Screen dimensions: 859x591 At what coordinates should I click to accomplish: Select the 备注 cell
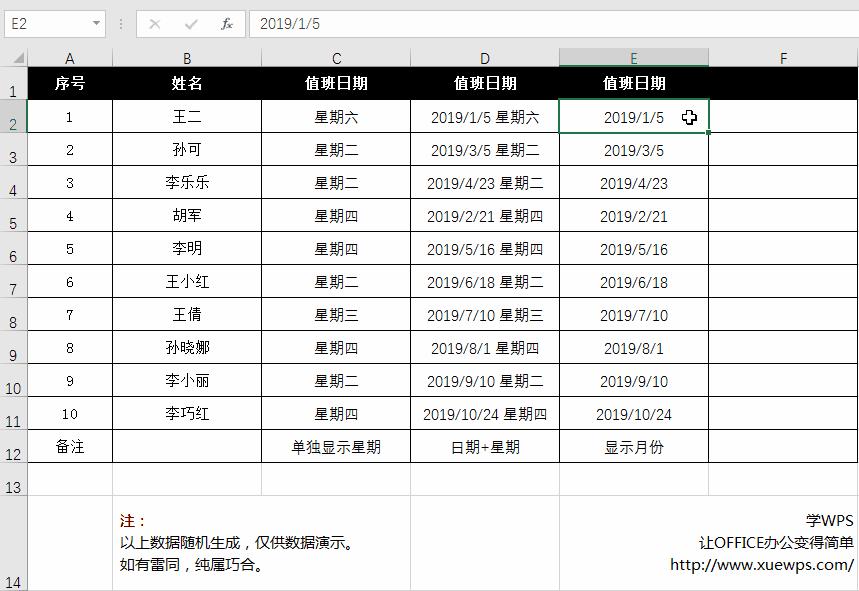tap(69, 447)
